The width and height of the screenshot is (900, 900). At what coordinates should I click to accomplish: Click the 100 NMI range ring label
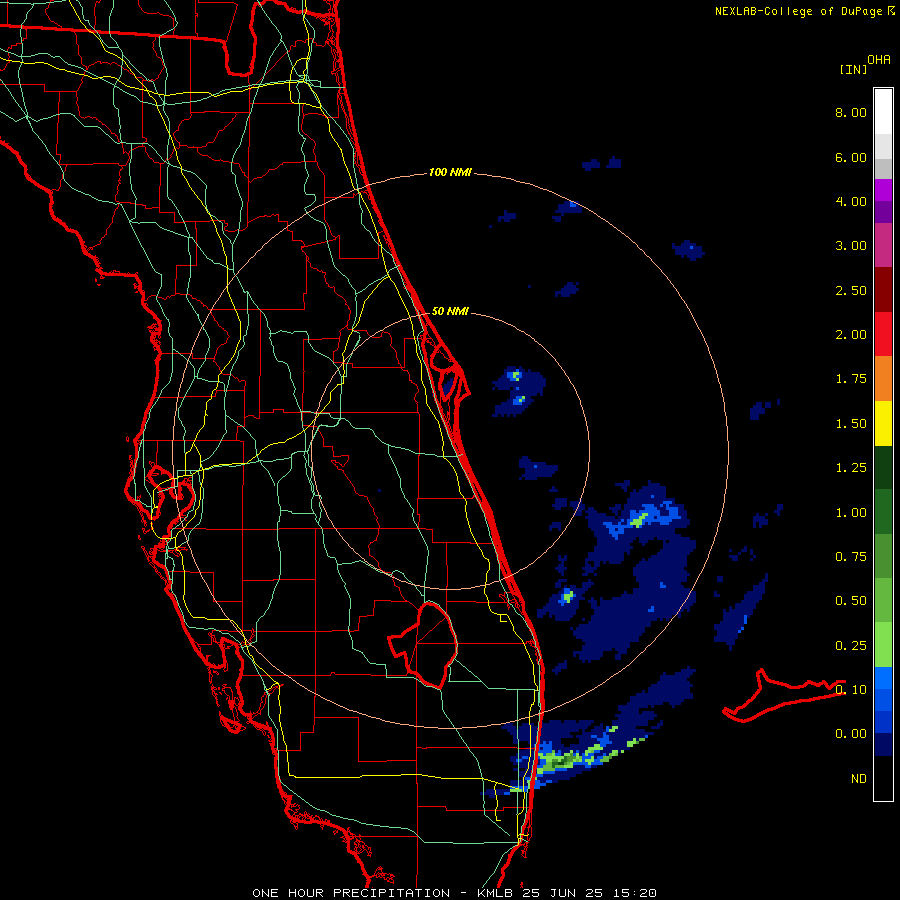pyautogui.click(x=450, y=172)
